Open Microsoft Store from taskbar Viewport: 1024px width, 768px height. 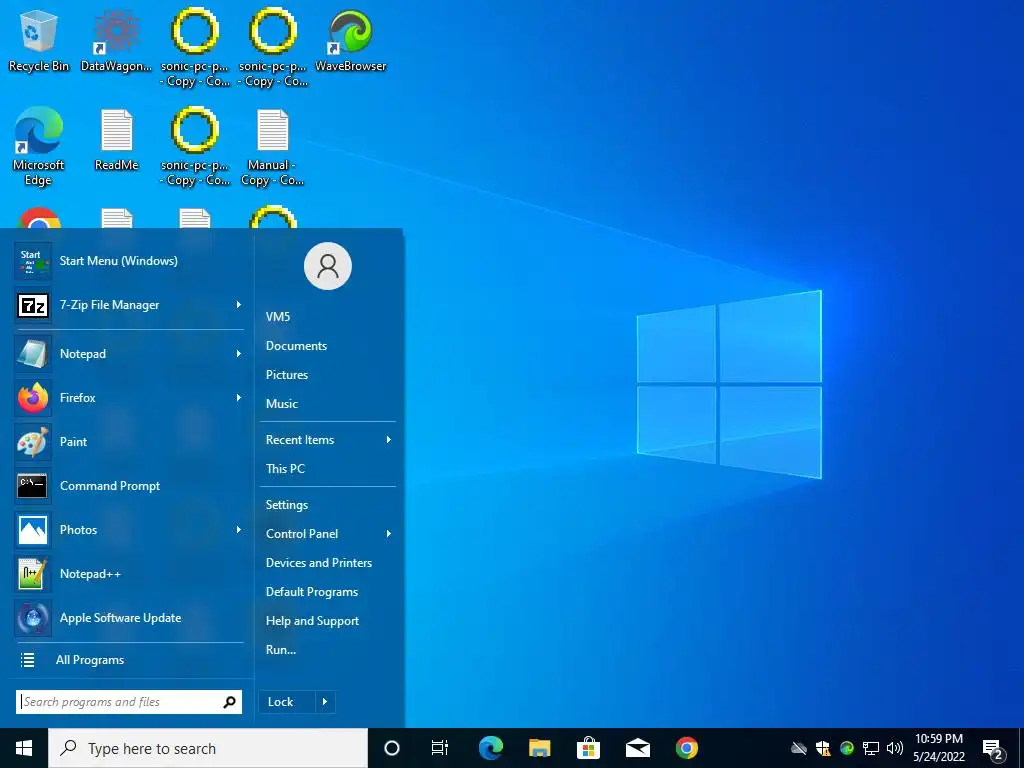[x=588, y=748]
